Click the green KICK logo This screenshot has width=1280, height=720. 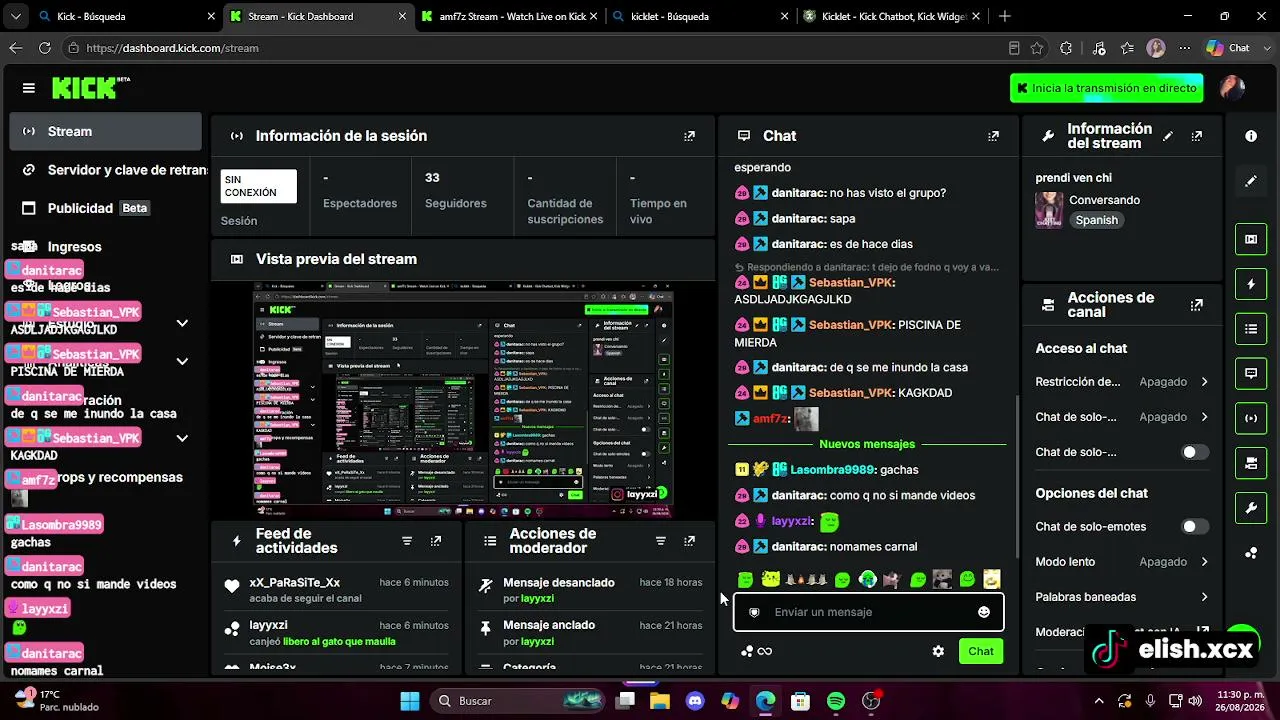[91, 88]
